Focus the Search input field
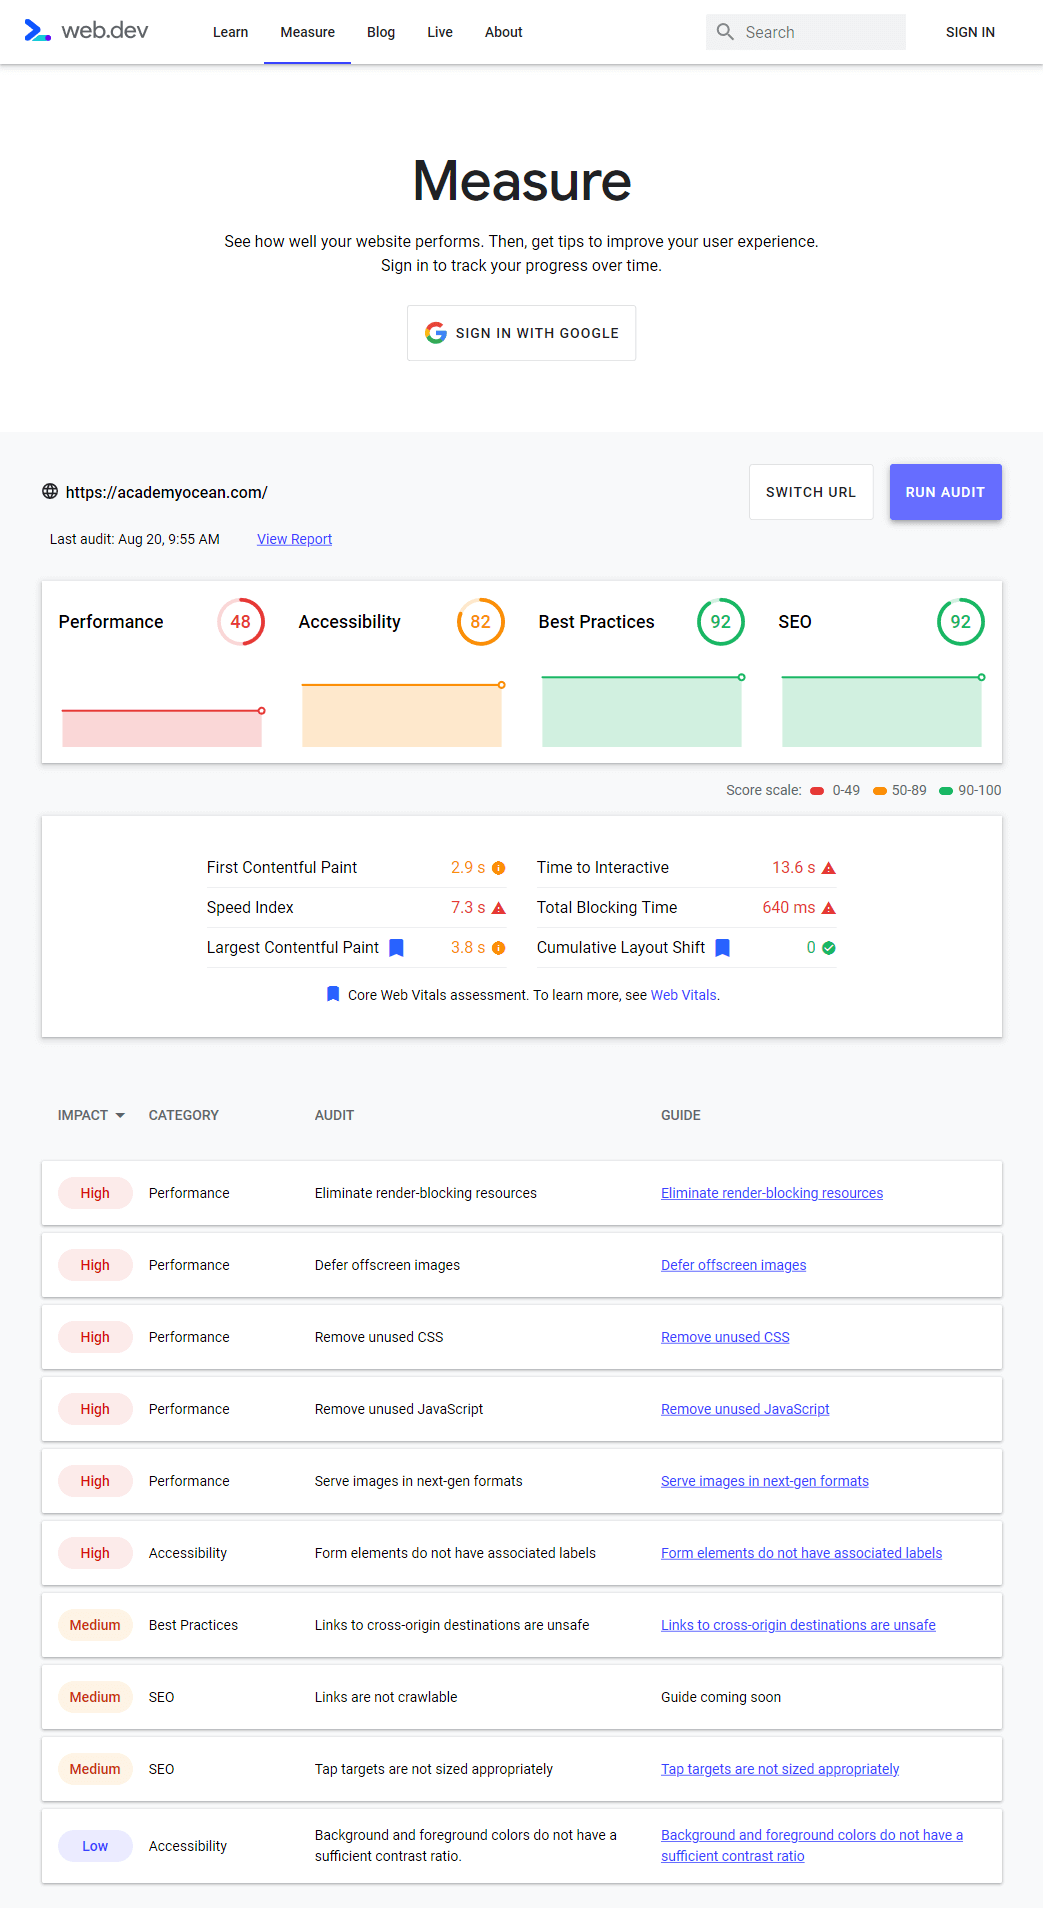This screenshot has width=1043, height=1908. point(820,32)
